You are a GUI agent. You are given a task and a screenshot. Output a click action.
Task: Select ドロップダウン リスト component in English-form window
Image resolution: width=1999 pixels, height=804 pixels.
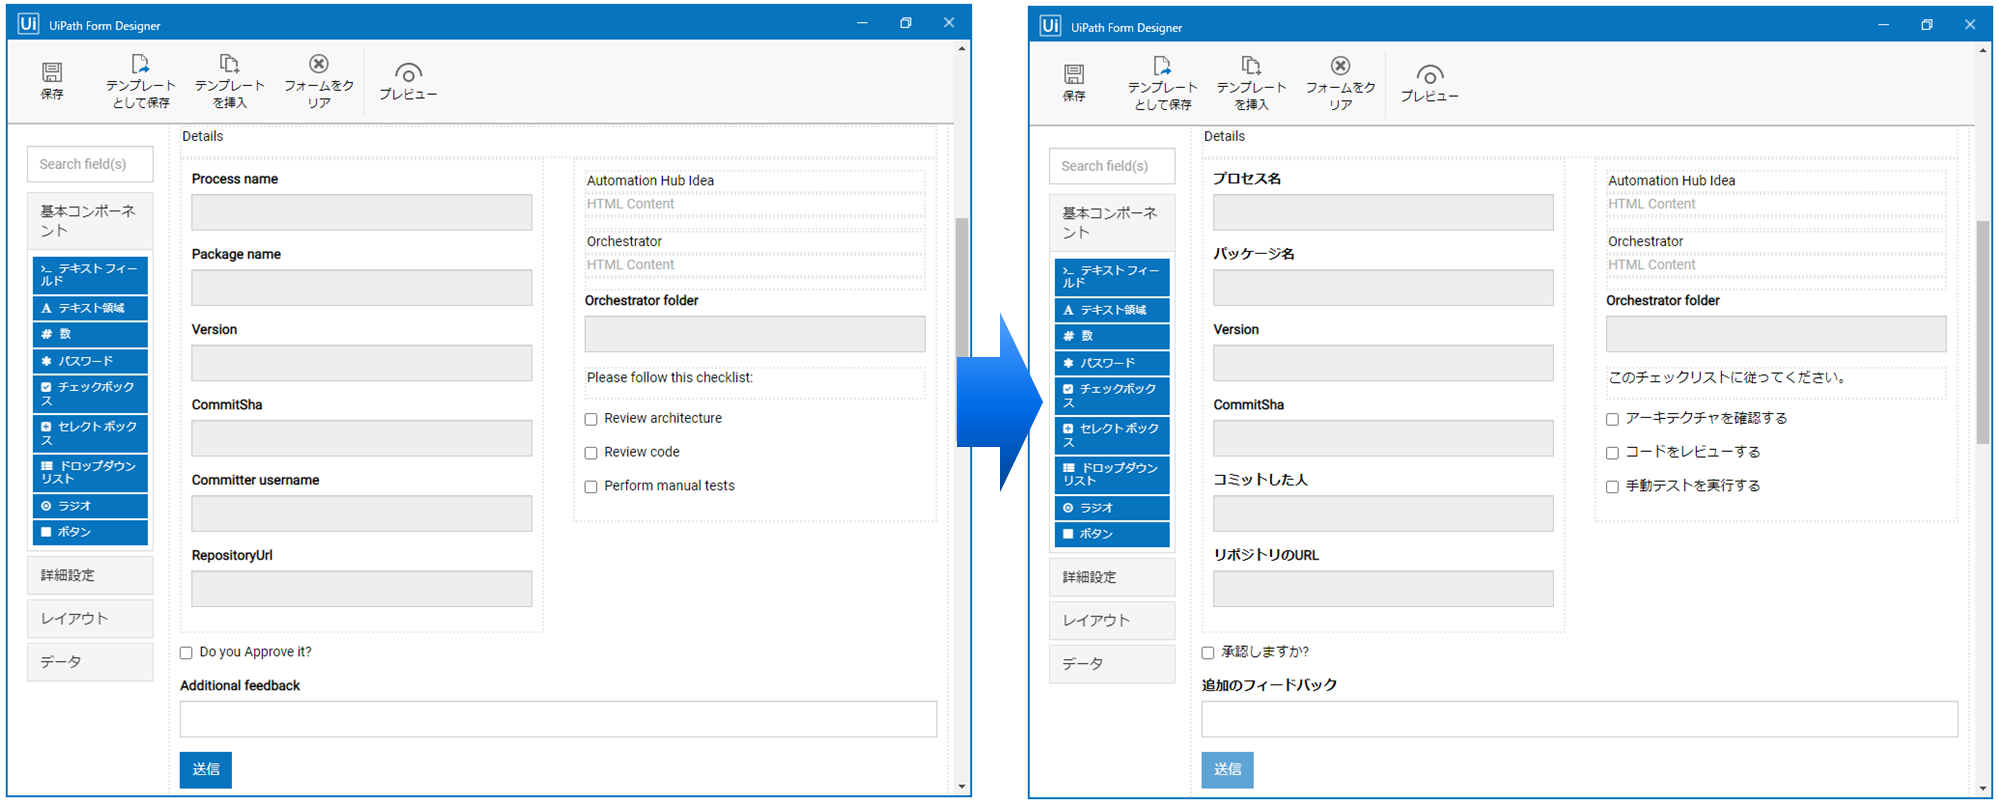point(90,472)
